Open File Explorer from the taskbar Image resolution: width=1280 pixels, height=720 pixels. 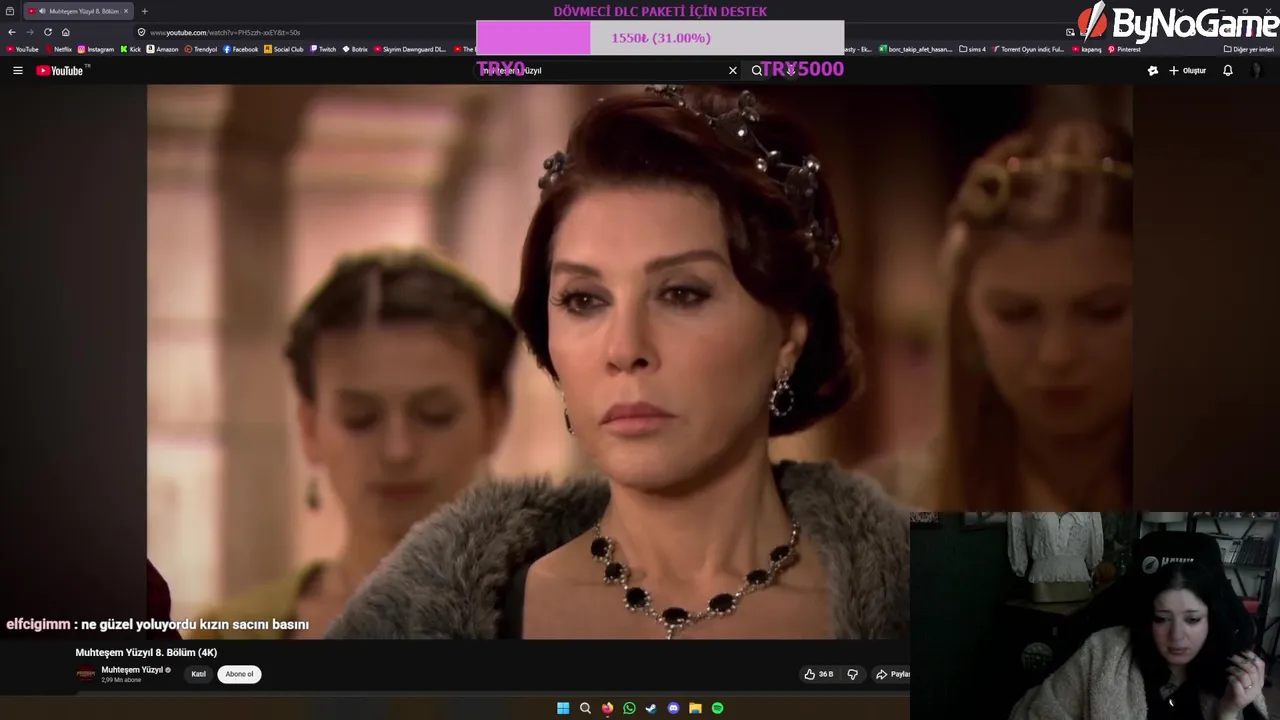695,708
